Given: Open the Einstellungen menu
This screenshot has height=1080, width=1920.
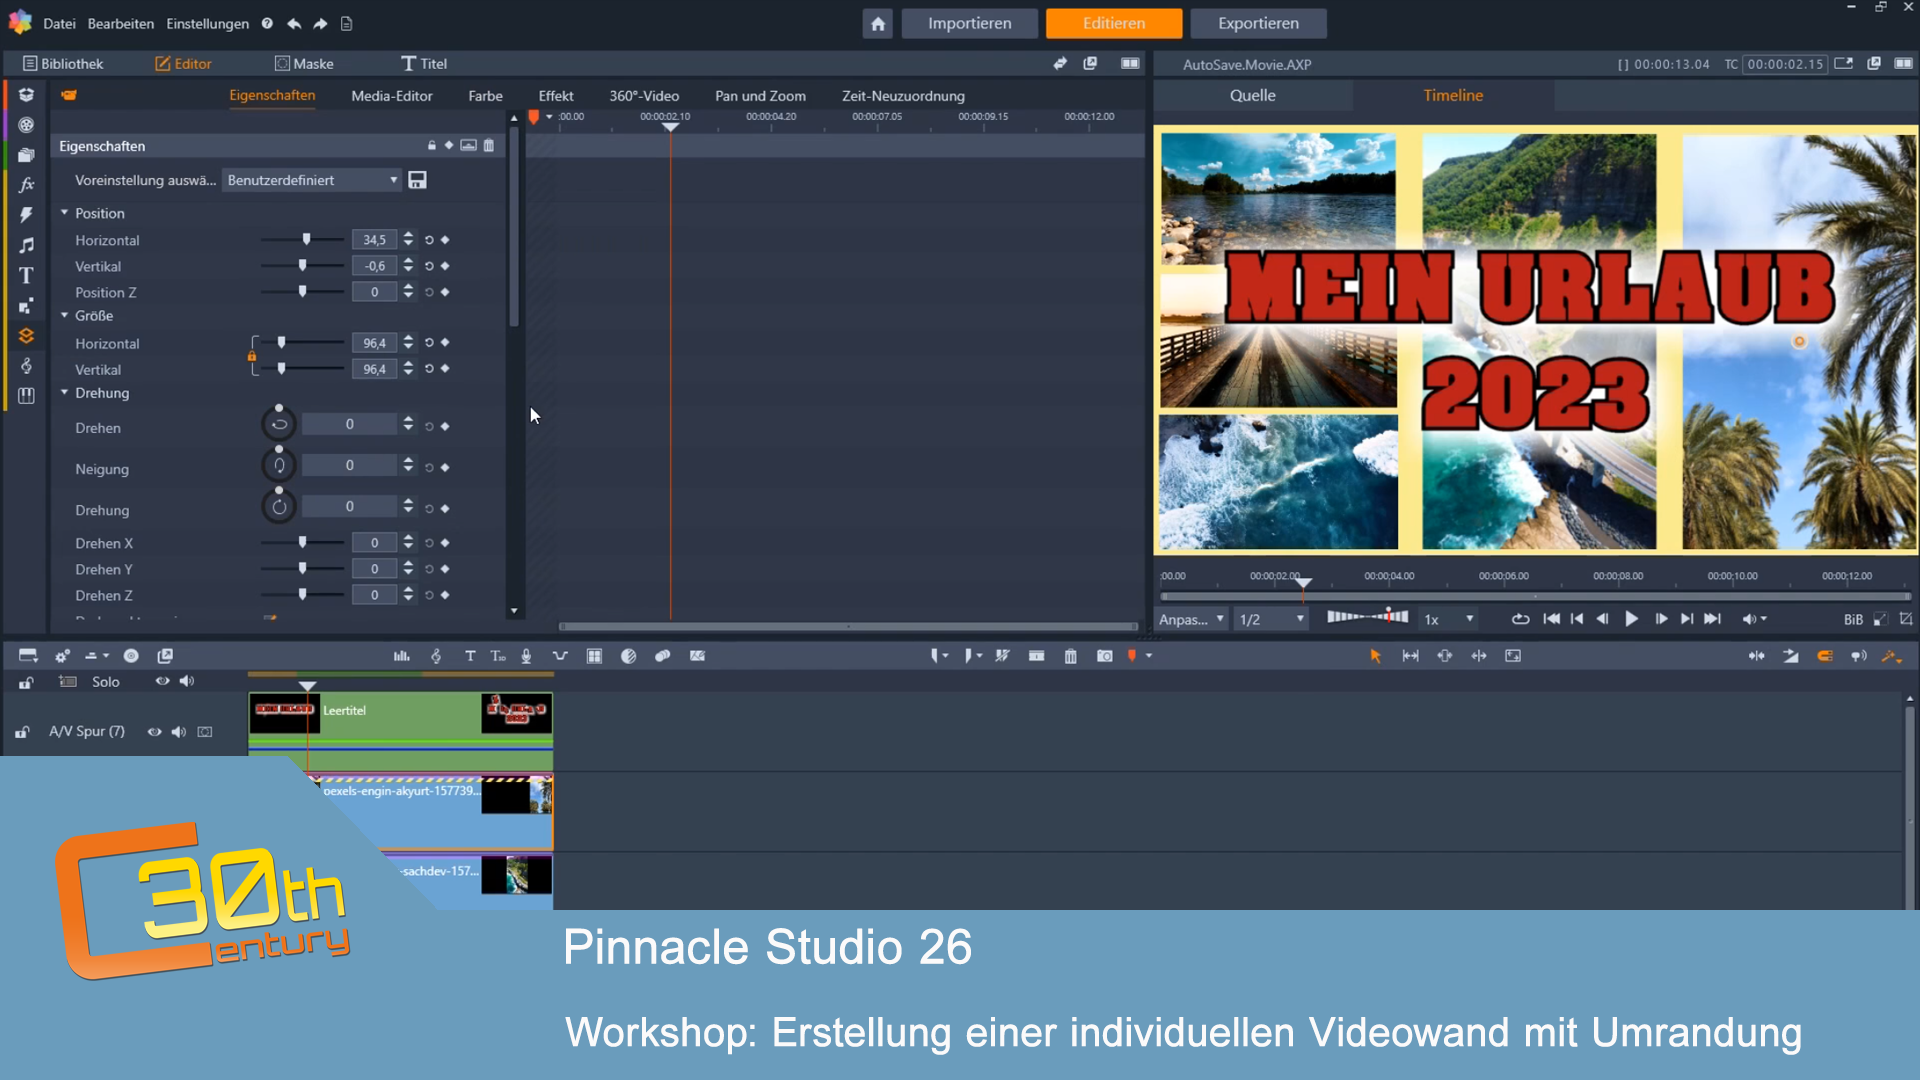Looking at the screenshot, I should [207, 23].
